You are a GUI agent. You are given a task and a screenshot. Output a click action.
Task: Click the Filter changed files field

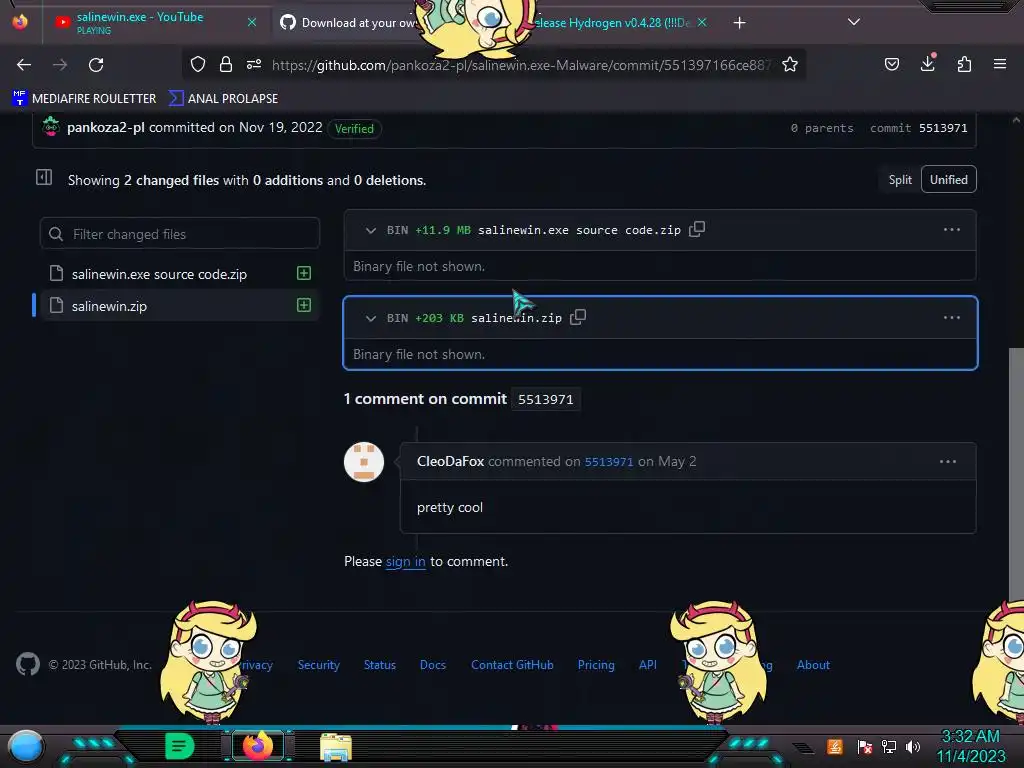[180, 234]
